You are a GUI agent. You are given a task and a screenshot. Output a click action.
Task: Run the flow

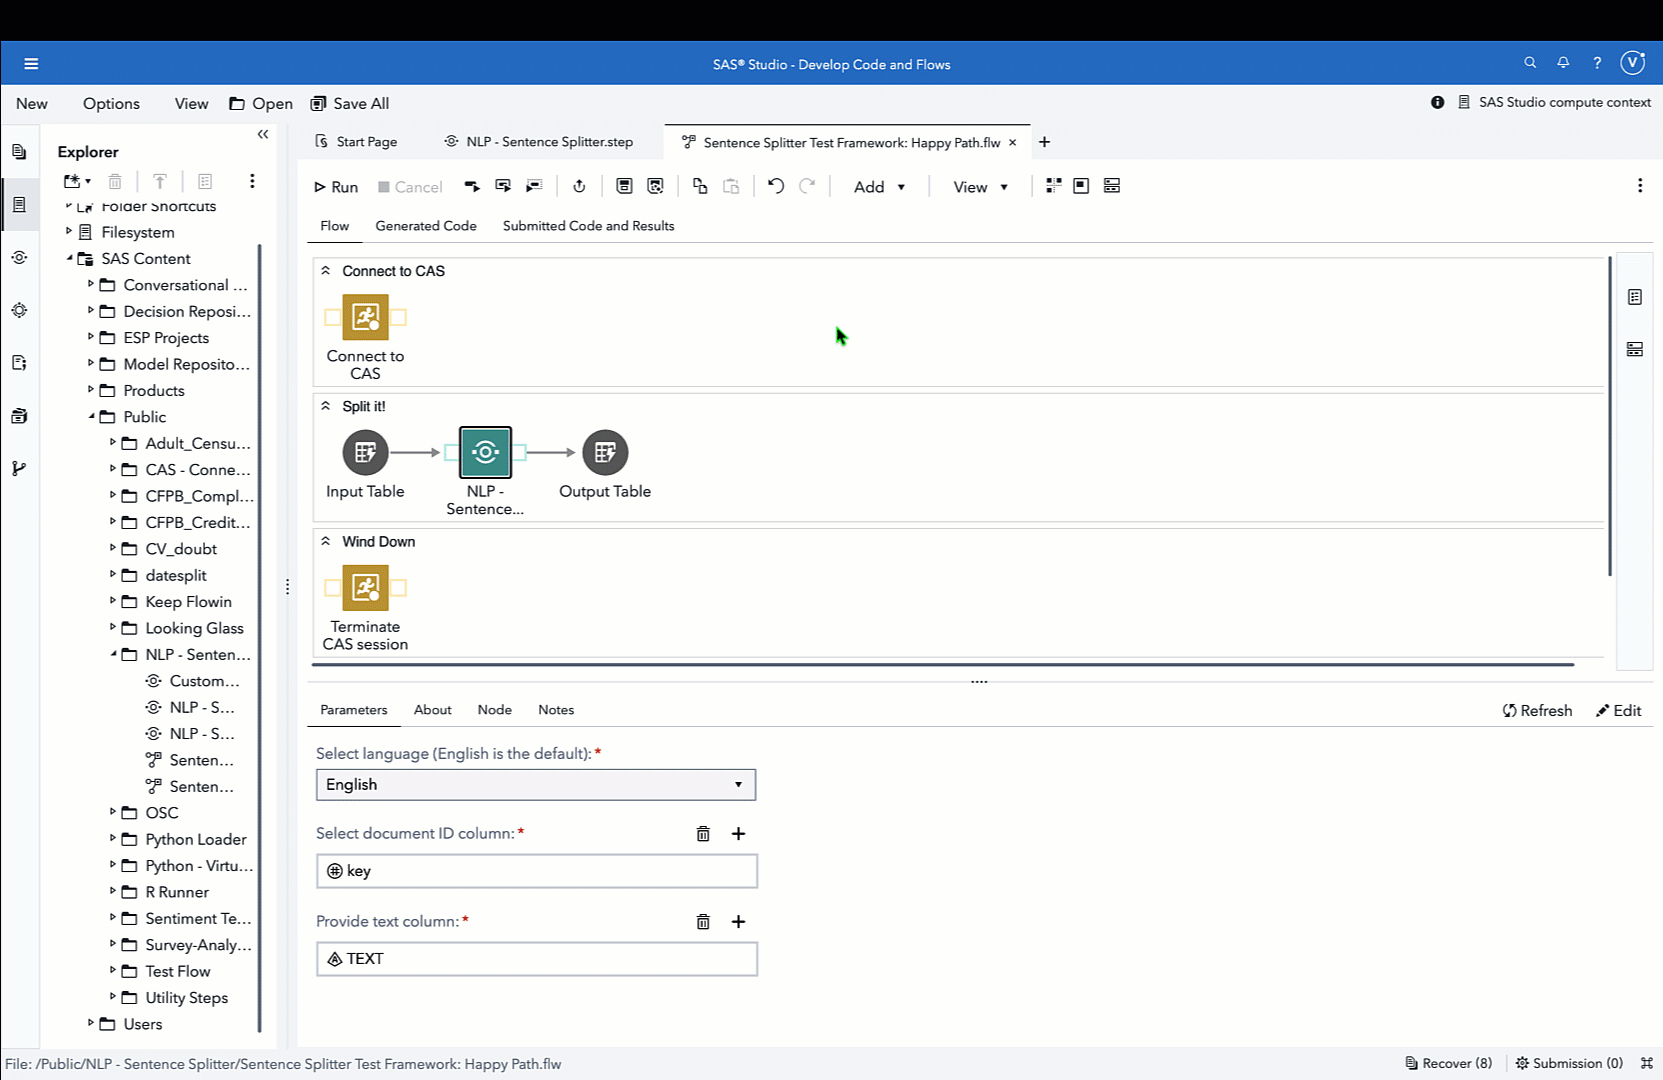tap(336, 187)
